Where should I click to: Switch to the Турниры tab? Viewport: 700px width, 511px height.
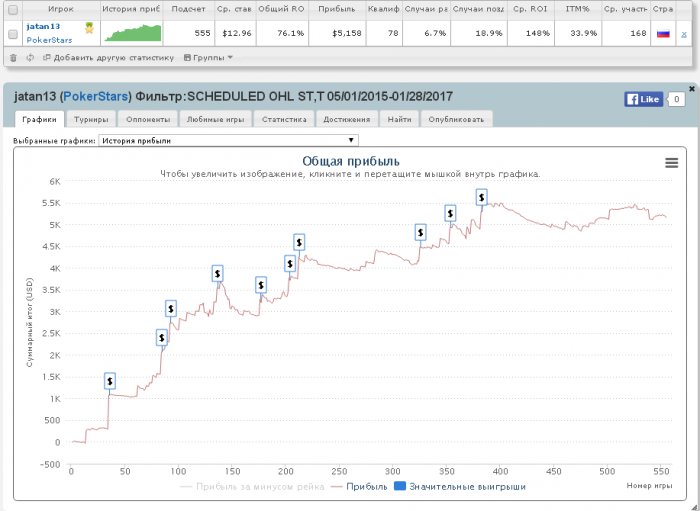coord(91,120)
